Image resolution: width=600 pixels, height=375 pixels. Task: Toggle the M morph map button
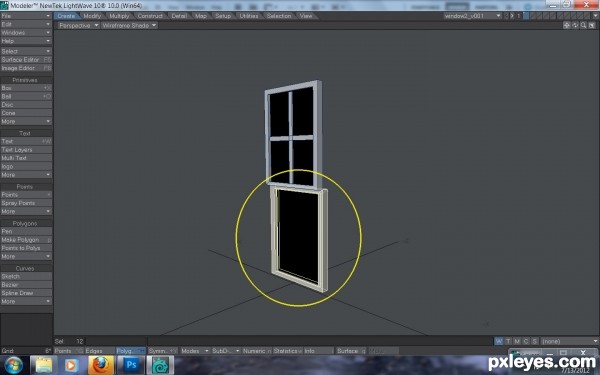517,341
